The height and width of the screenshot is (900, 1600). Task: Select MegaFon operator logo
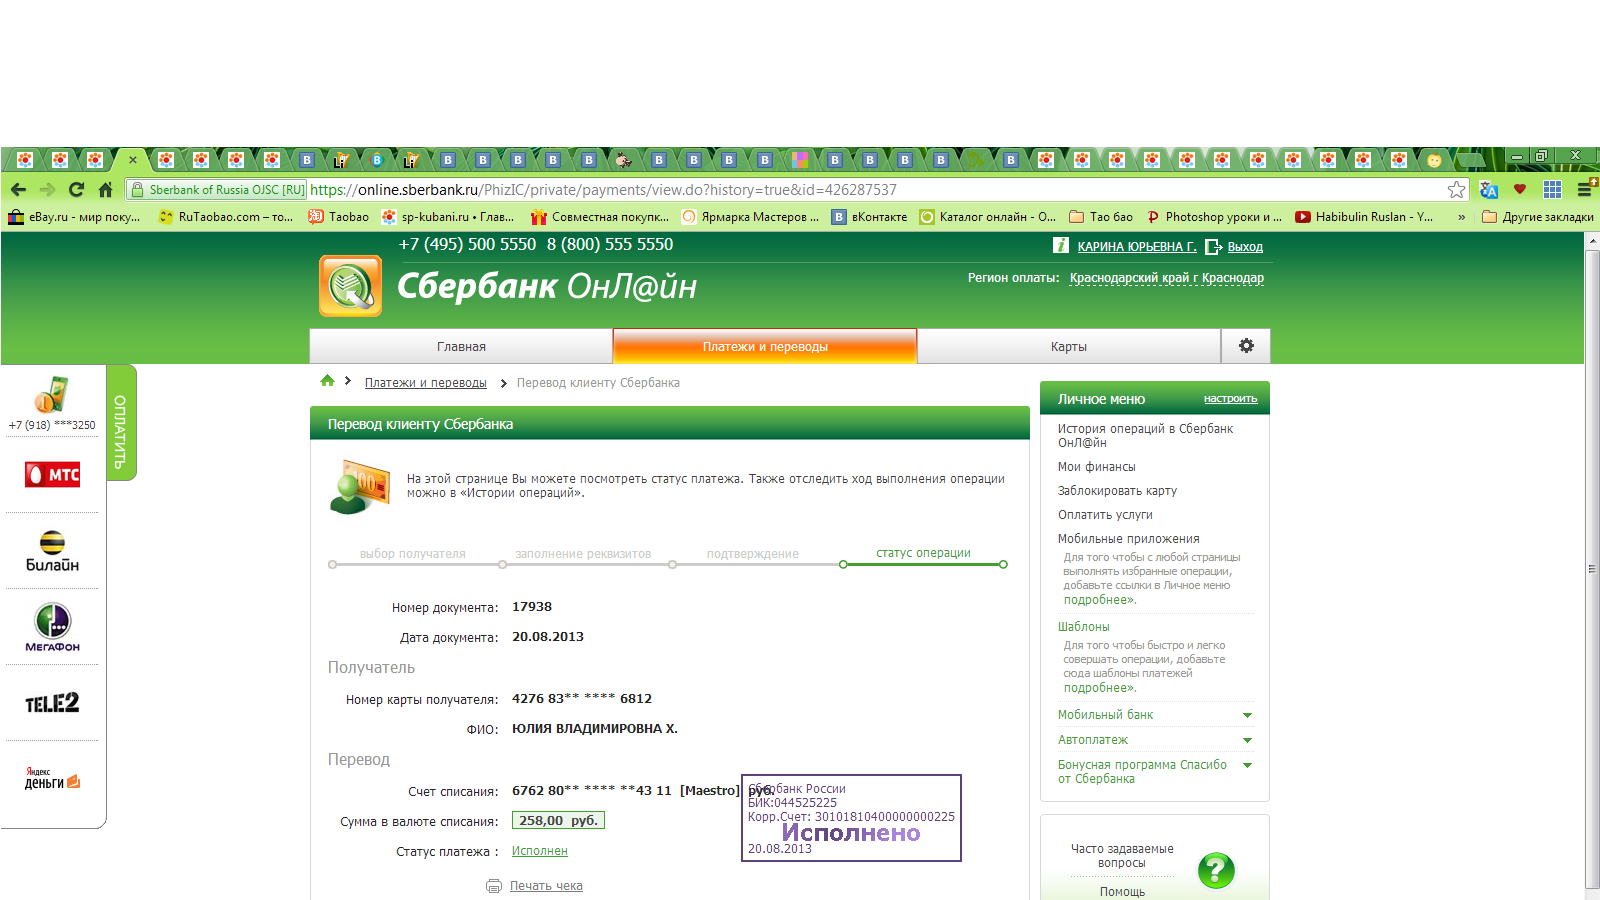click(x=52, y=627)
